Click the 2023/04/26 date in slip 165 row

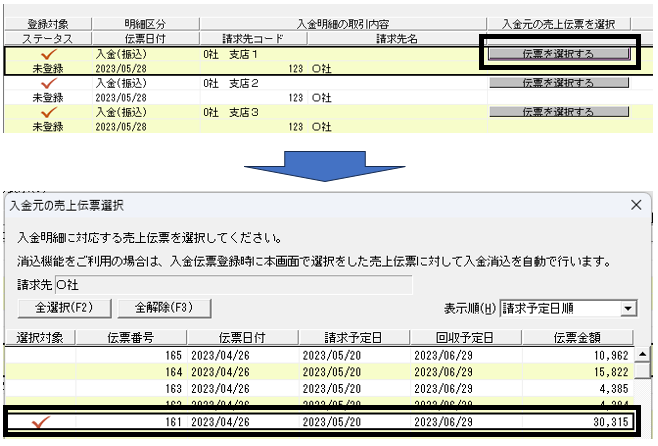tap(220, 355)
